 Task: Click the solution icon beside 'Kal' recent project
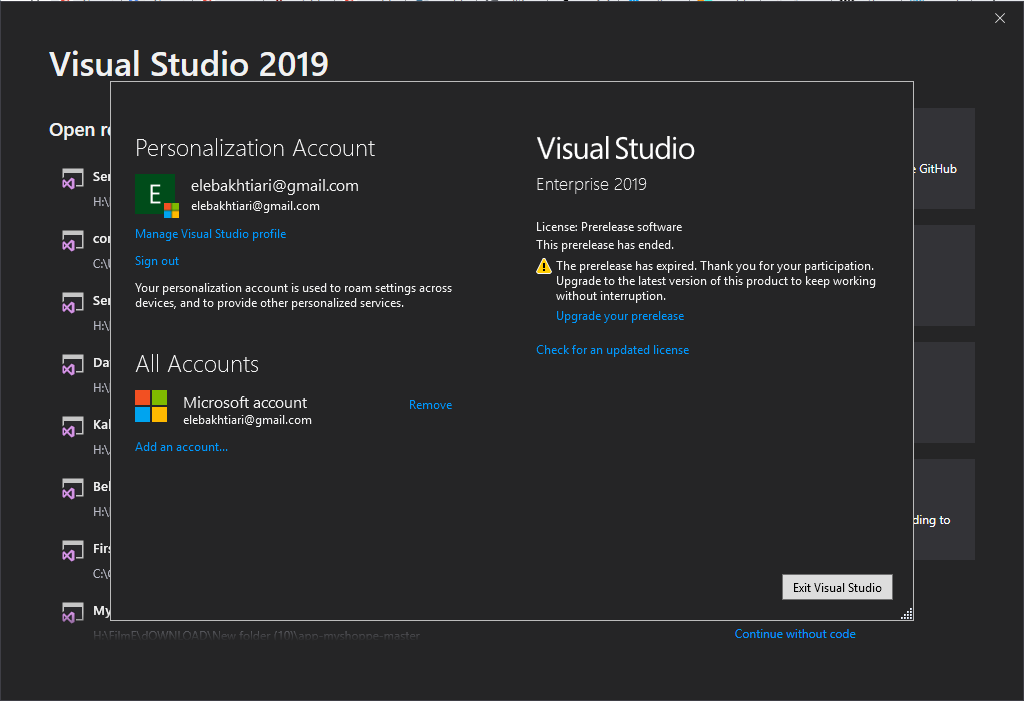click(72, 427)
